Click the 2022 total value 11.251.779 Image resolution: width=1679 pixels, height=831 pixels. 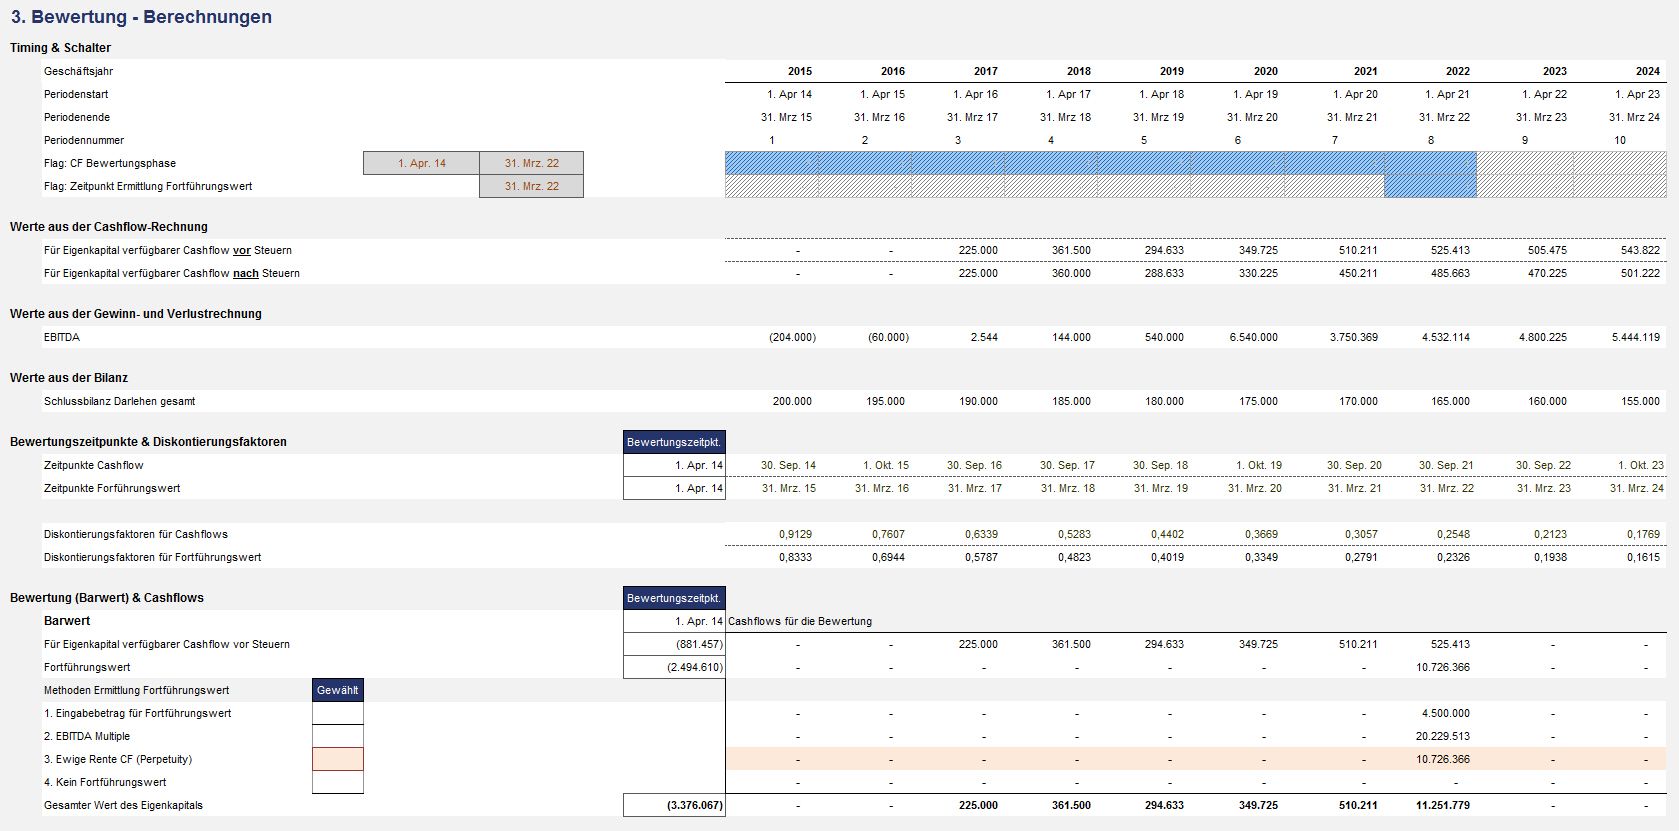point(1443,805)
